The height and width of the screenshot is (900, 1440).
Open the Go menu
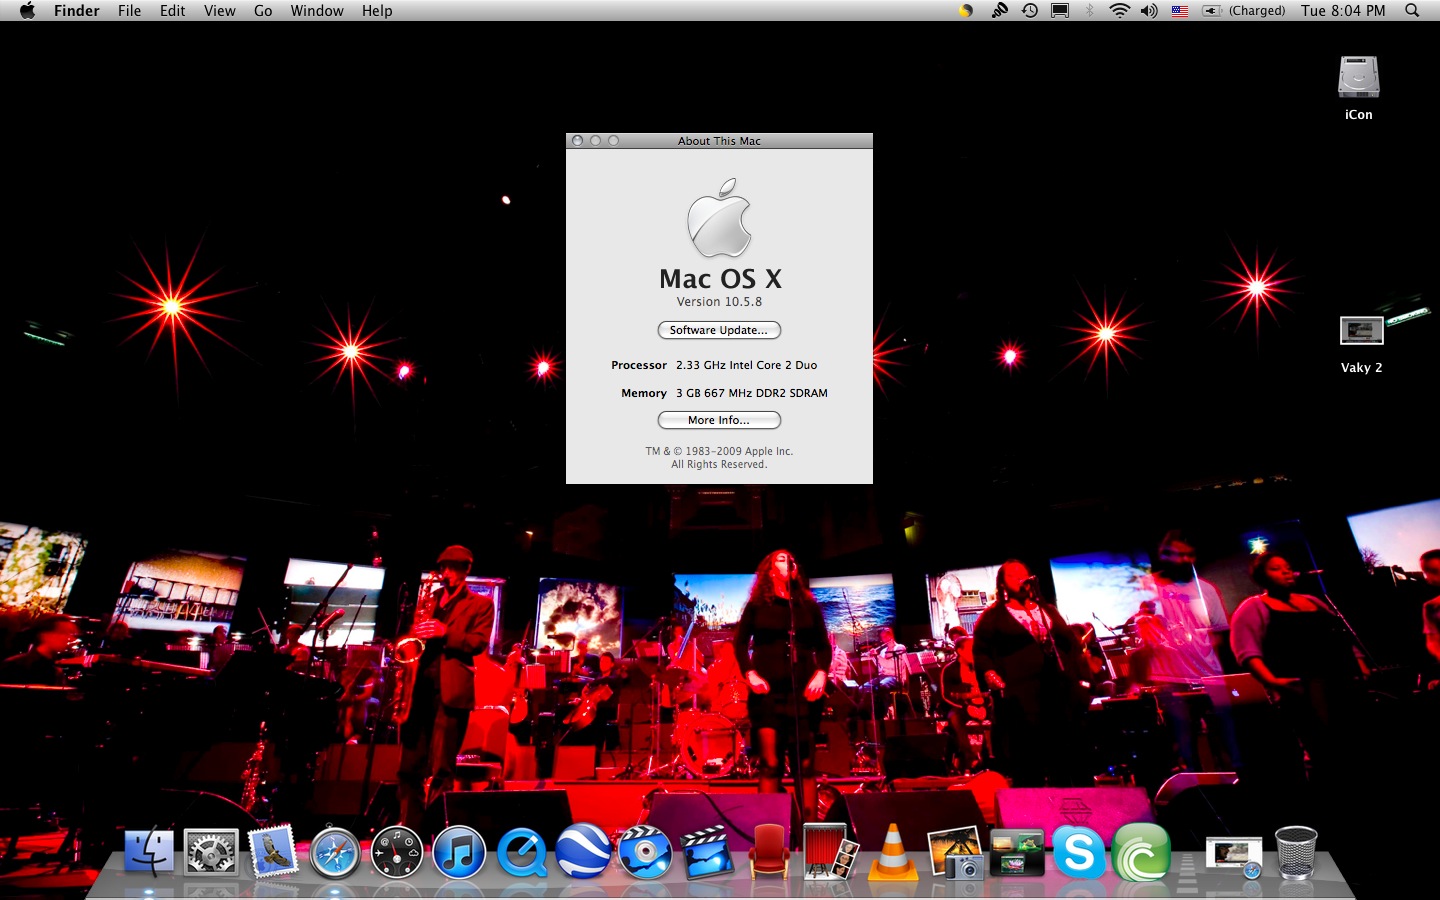pyautogui.click(x=263, y=11)
